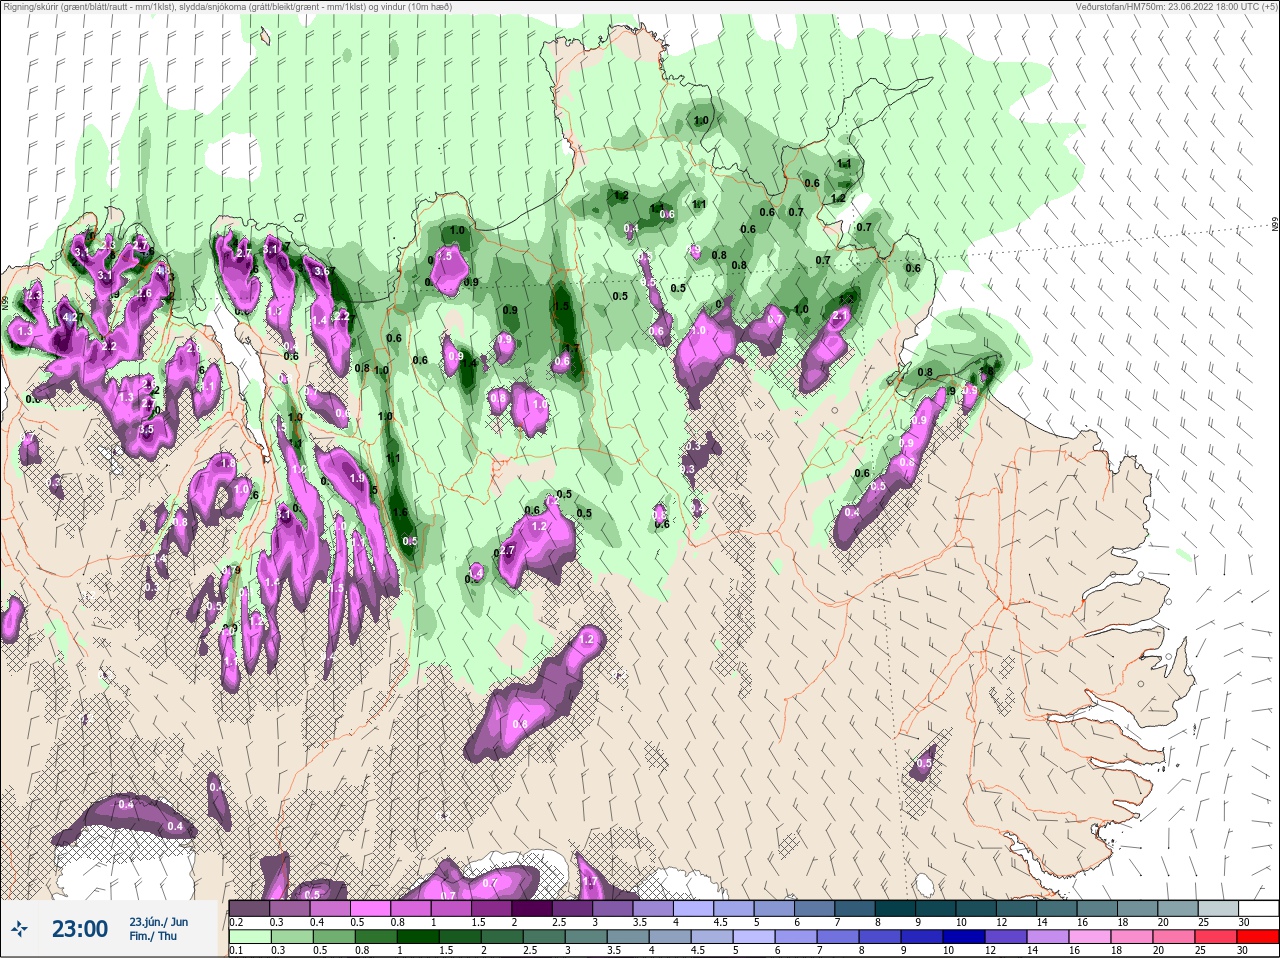Pick the white final swatch at 30 in upper legend

[x=1259, y=908]
